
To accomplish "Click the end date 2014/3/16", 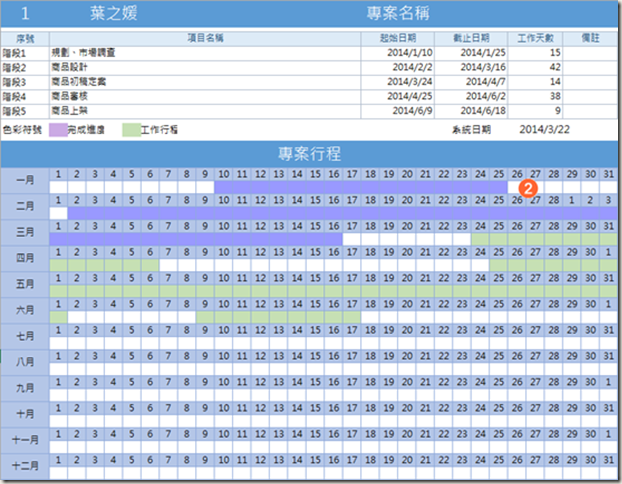I will (x=483, y=67).
